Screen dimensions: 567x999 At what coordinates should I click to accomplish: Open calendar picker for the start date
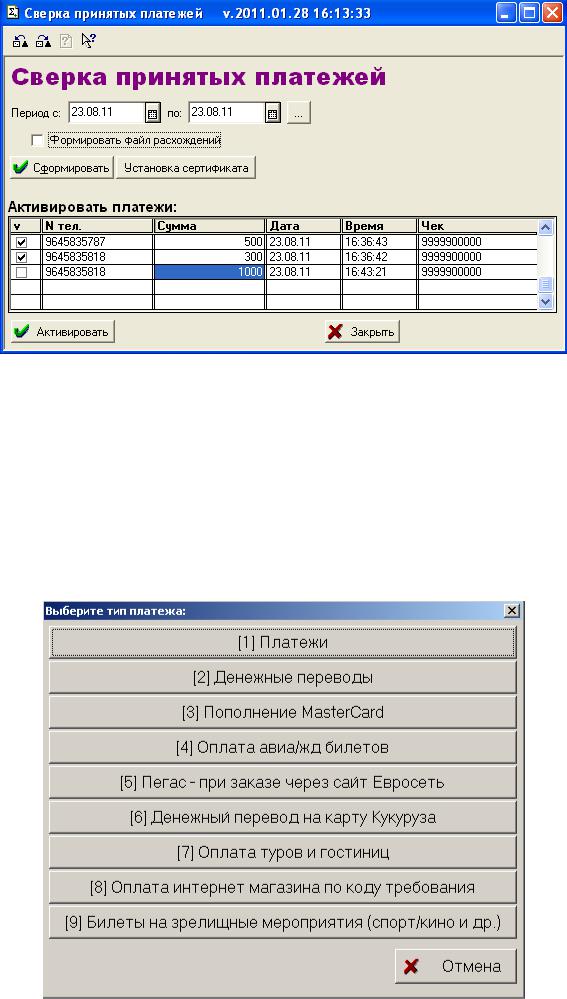(x=152, y=113)
